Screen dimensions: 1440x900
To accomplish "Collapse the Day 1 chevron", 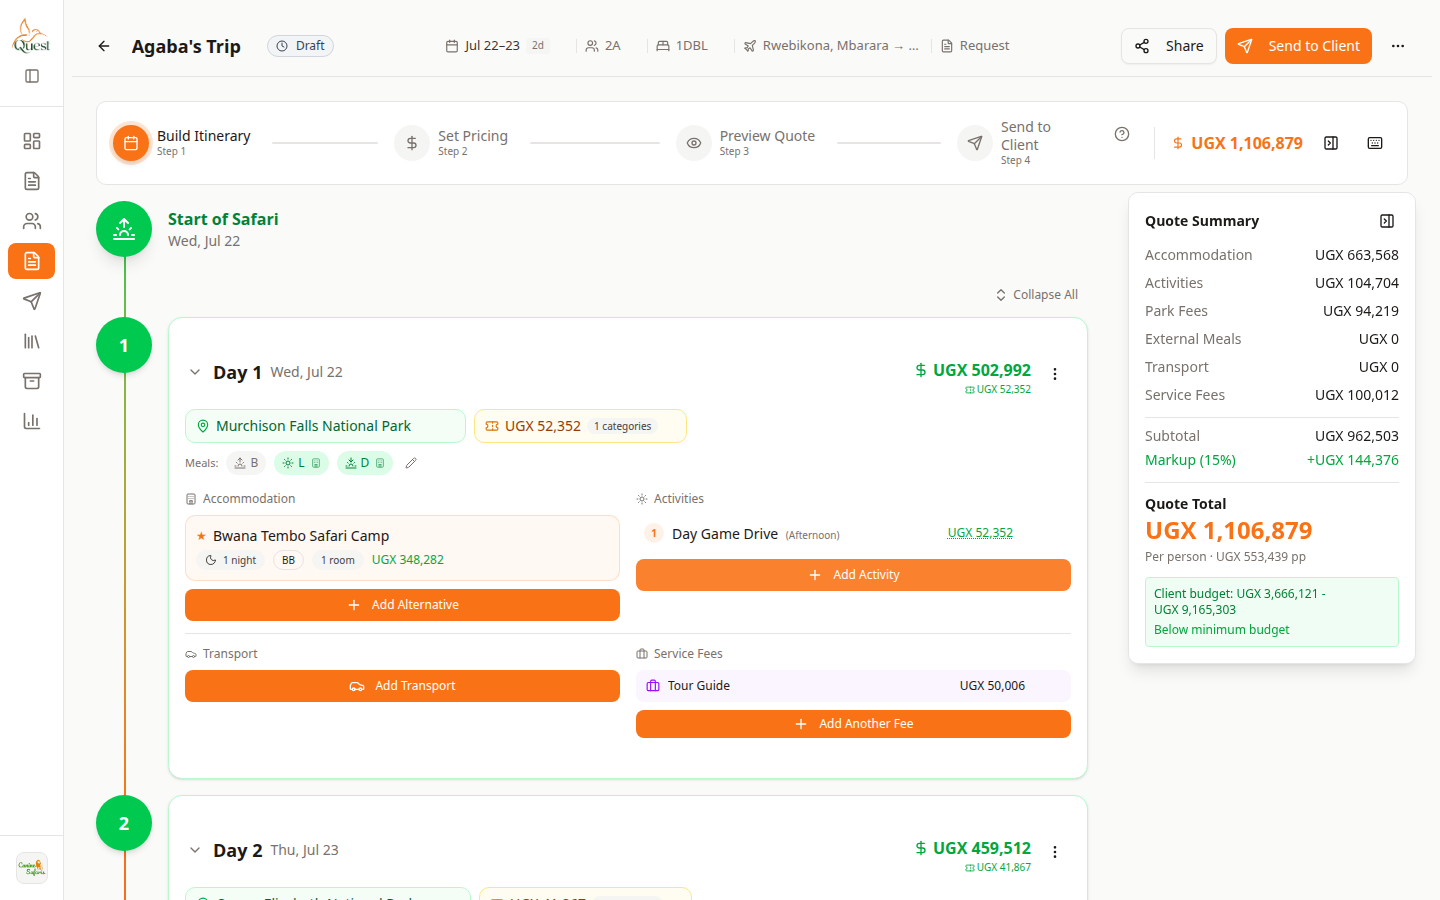I will [x=195, y=372].
